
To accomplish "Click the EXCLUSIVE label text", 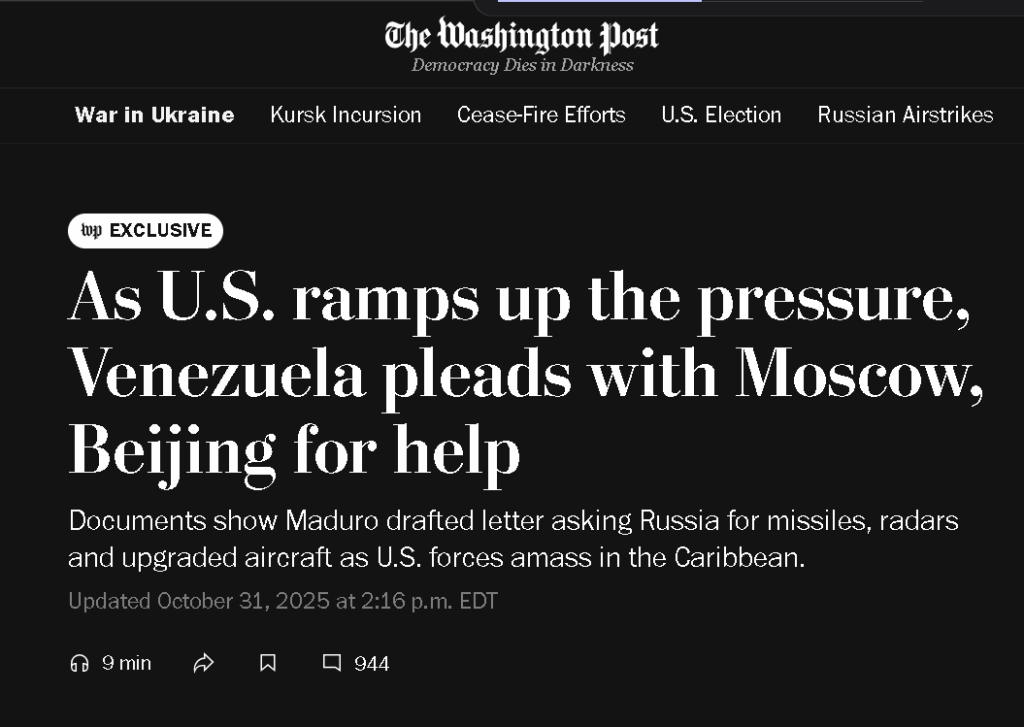I will [160, 231].
